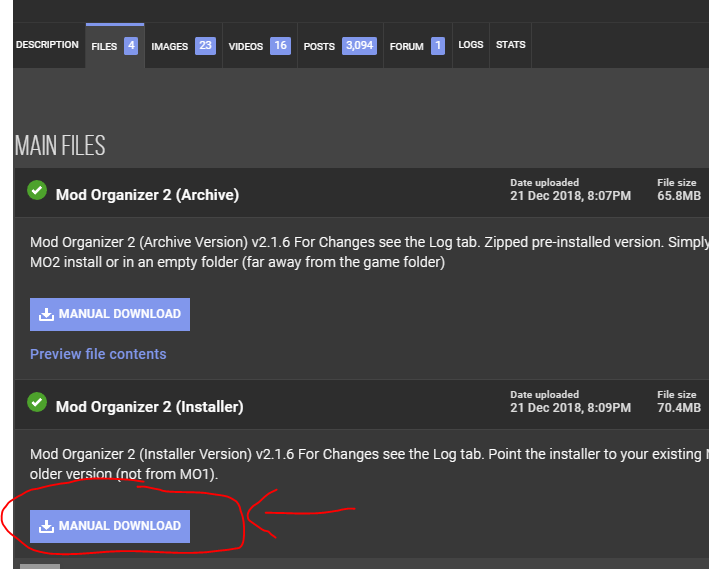Click the Mod Organizer 2 (Archive) title
Image resolution: width=709 pixels, height=569 pixels.
(x=147, y=195)
